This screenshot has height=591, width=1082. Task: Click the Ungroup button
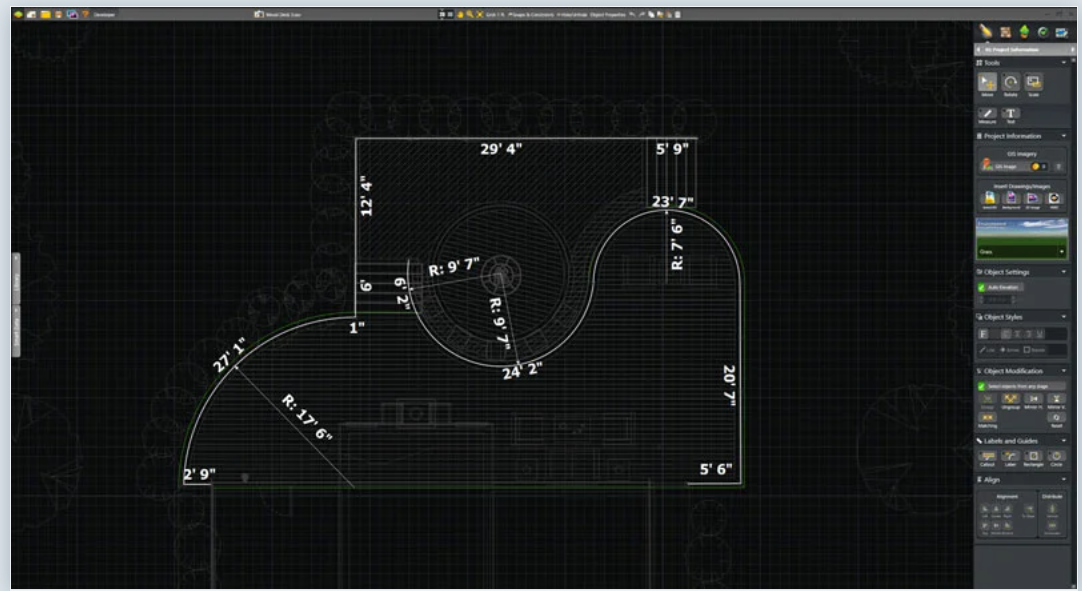coord(1010,401)
